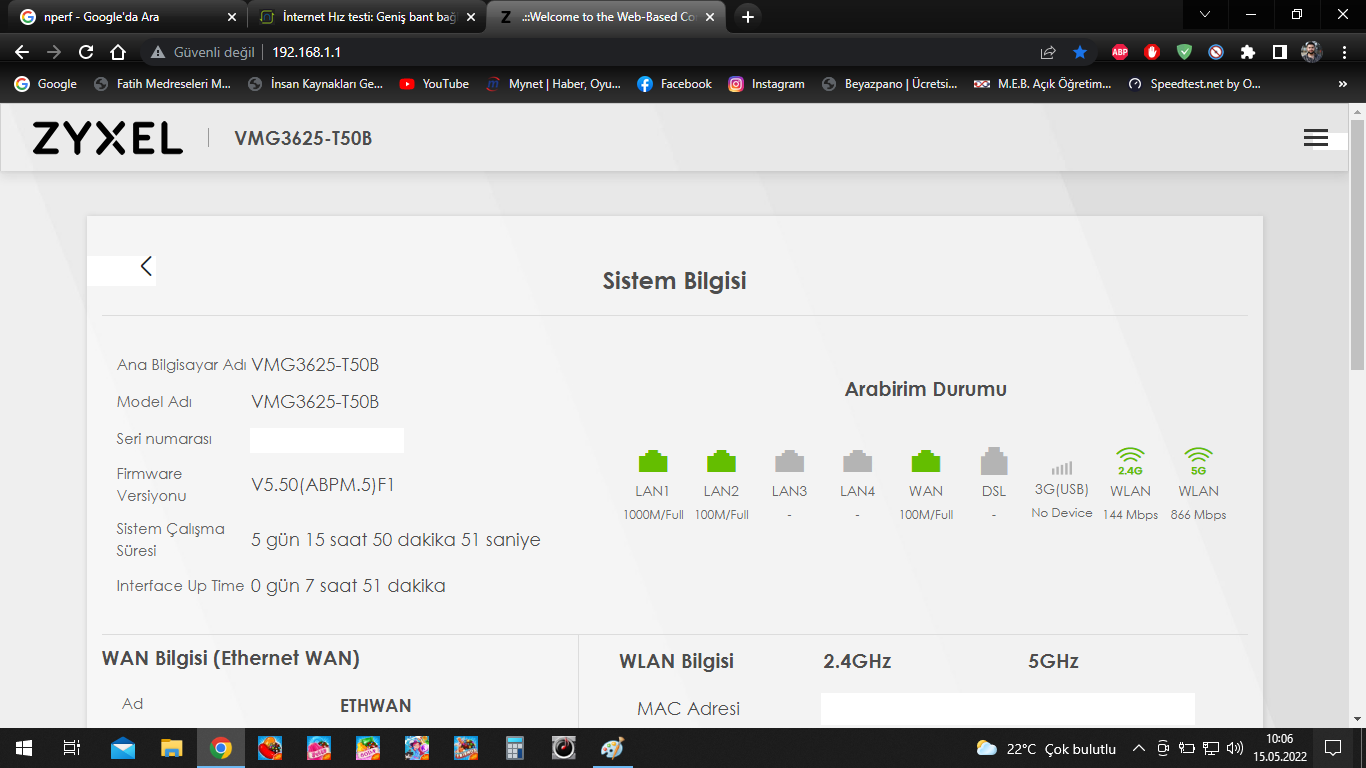Show more bookmarks with the double chevron
This screenshot has width=1366, height=768.
point(1343,84)
